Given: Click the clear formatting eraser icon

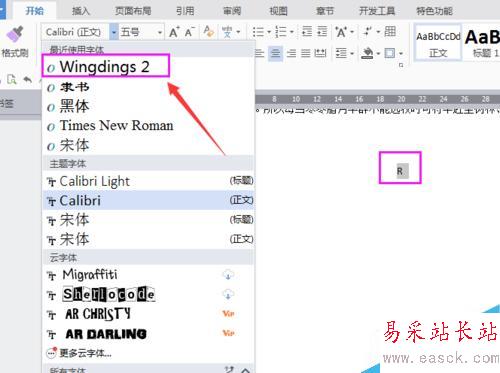Looking at the screenshot, I should [209, 32].
